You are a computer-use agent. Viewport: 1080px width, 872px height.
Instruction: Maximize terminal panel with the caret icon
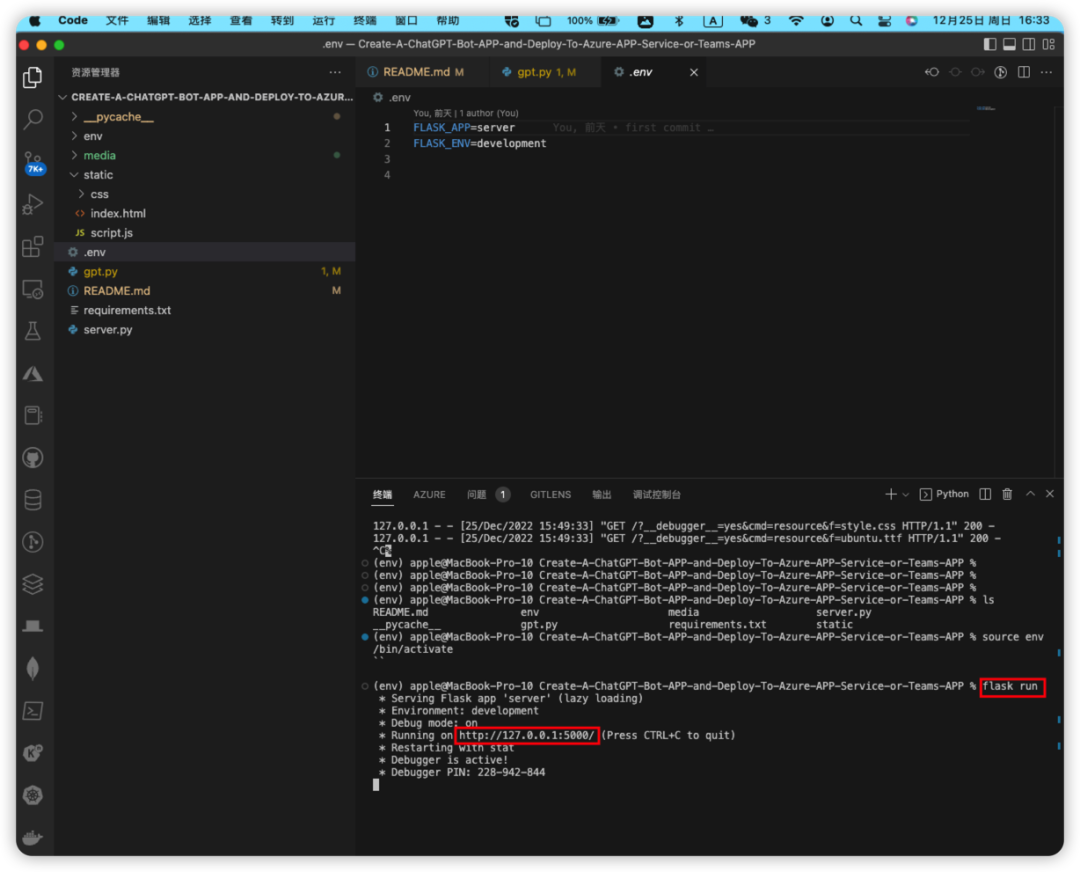point(1030,494)
